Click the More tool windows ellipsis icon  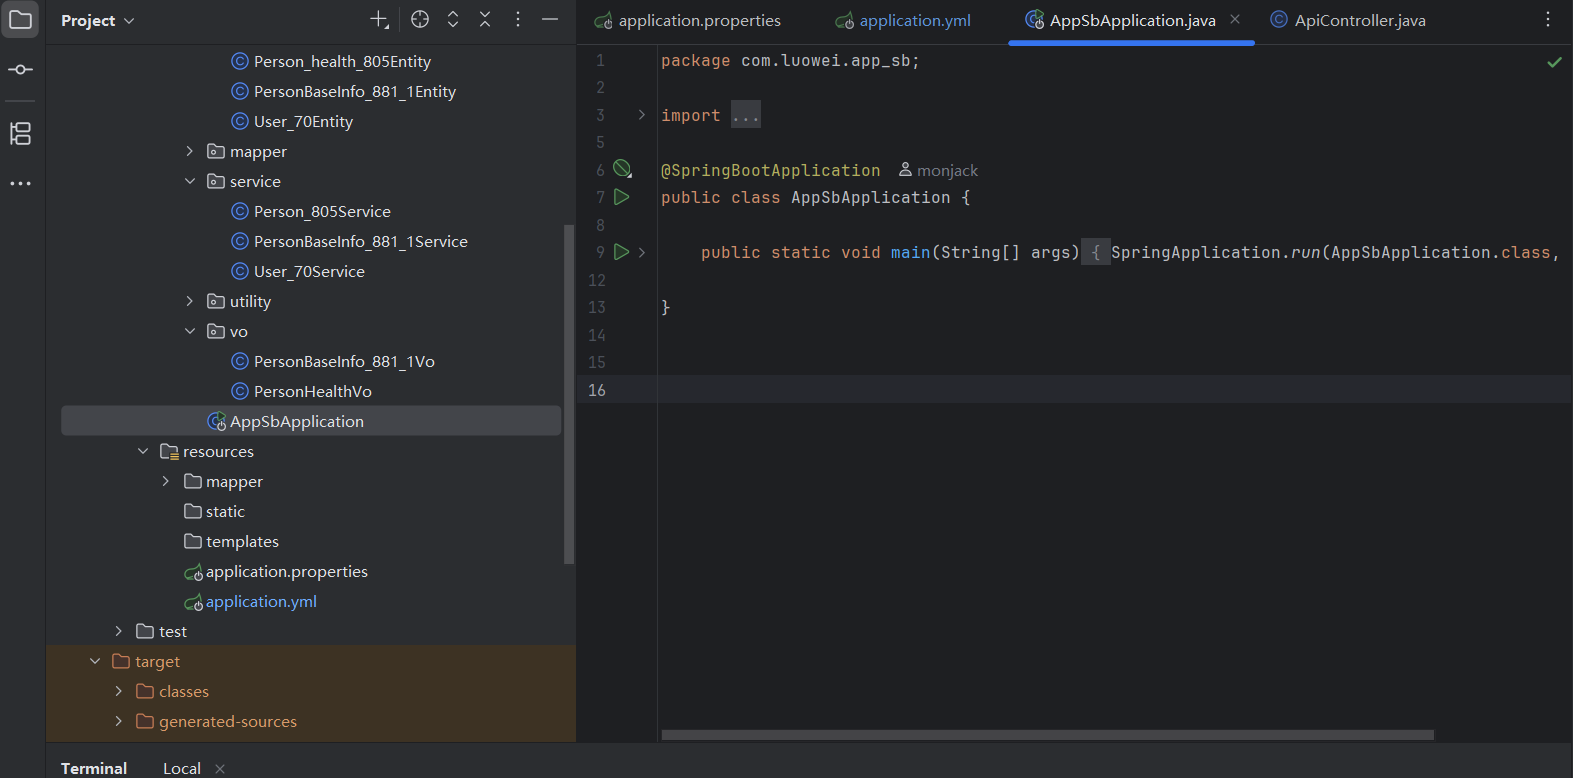[x=20, y=184]
